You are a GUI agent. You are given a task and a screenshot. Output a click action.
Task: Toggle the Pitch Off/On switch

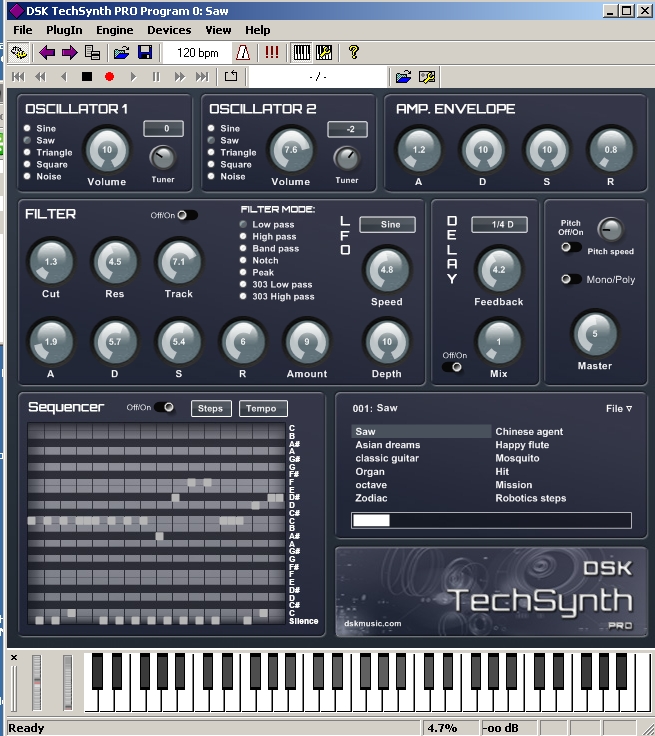pyautogui.click(x=571, y=247)
